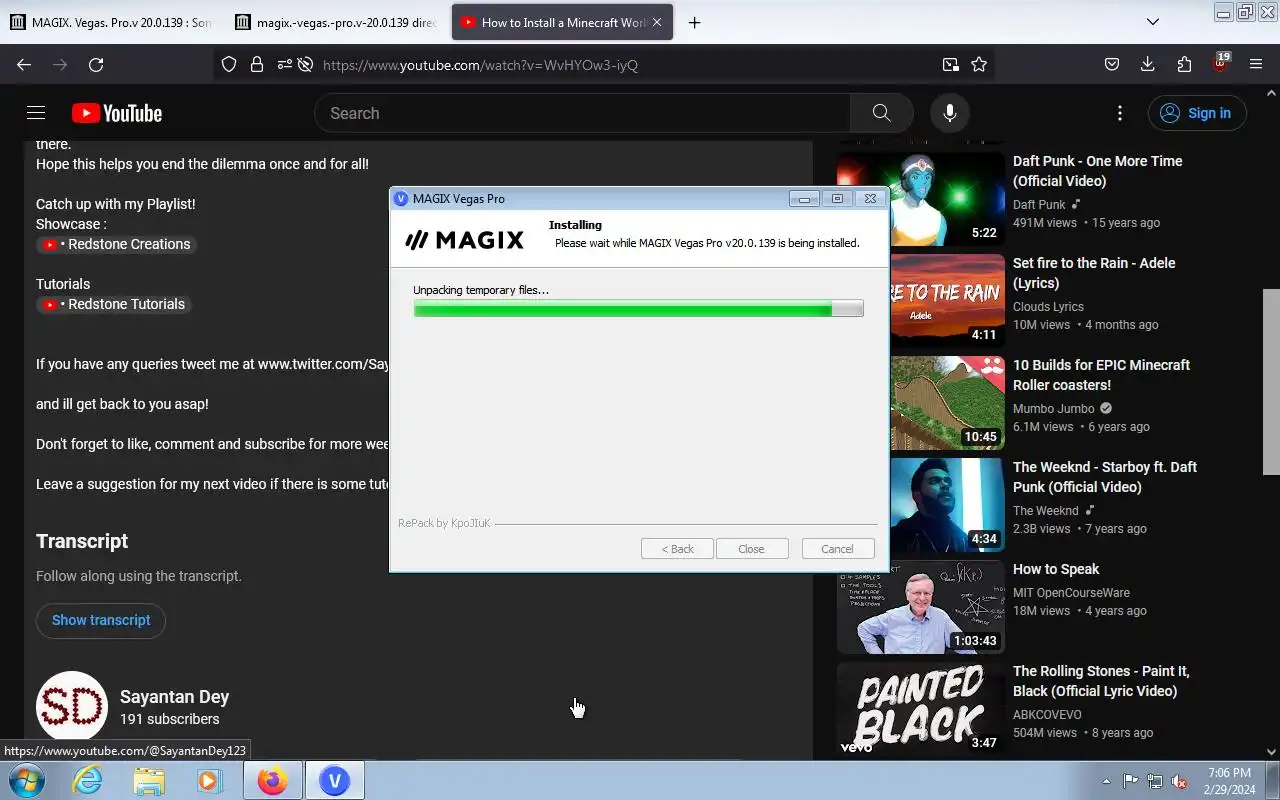This screenshot has width=1280, height=800.
Task: Toggle picture-in-picture icon in the address bar
Action: click(x=950, y=64)
